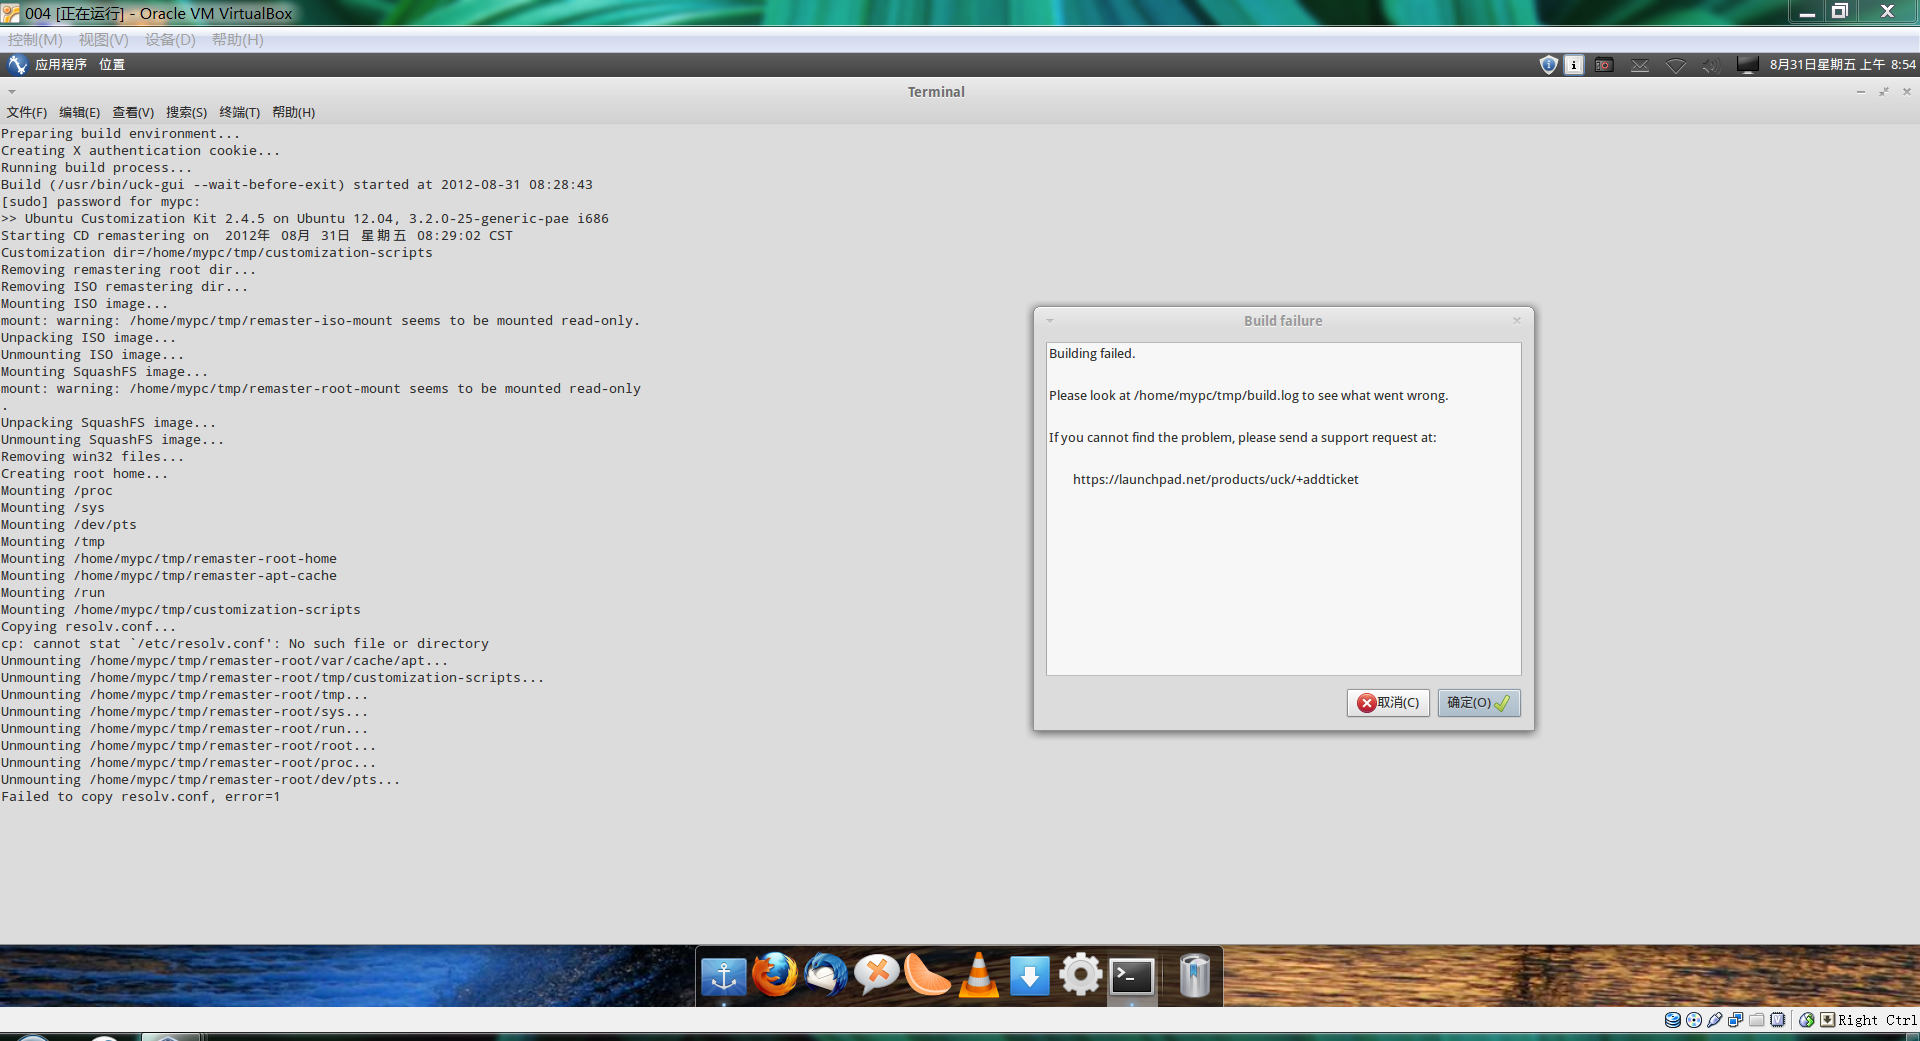Click VirtualBox network adapters icon
Screen dimensions: 1920x1041
tap(1736, 1020)
